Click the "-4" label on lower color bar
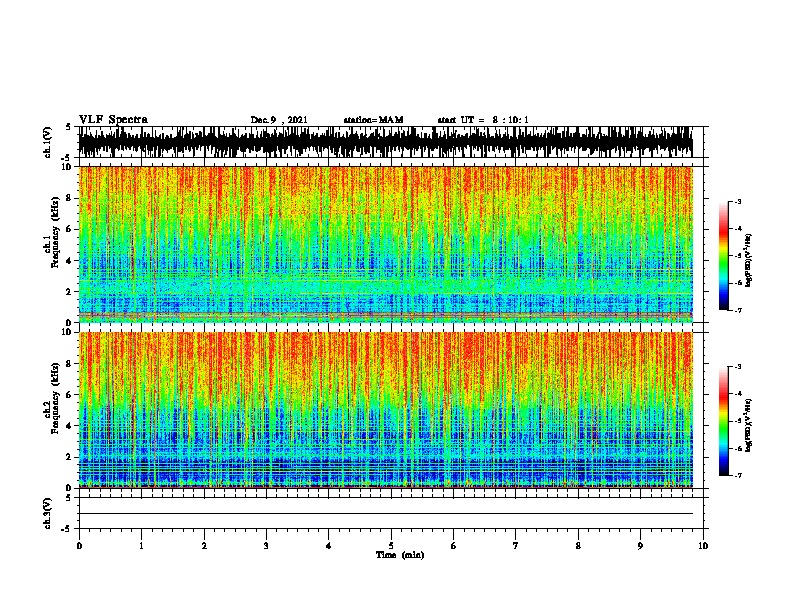 pyautogui.click(x=737, y=393)
